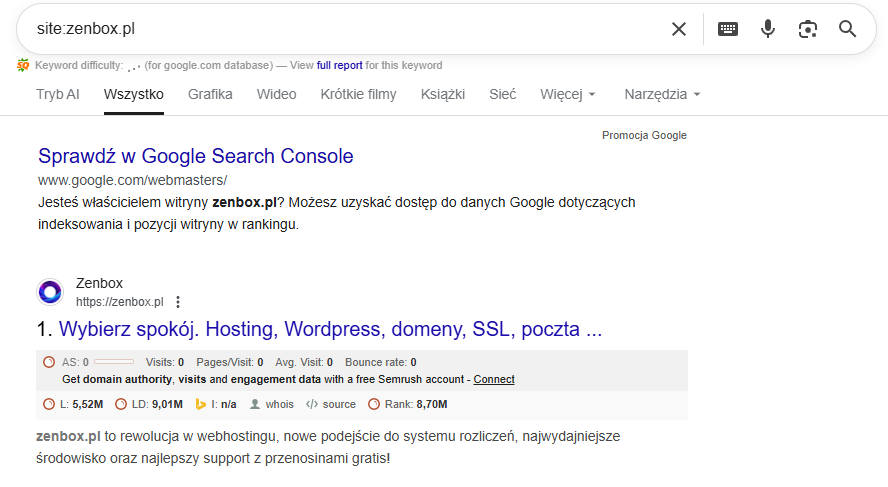Click into the site:zenbox.pl search field
The height and width of the screenshot is (487, 888).
click(340, 29)
